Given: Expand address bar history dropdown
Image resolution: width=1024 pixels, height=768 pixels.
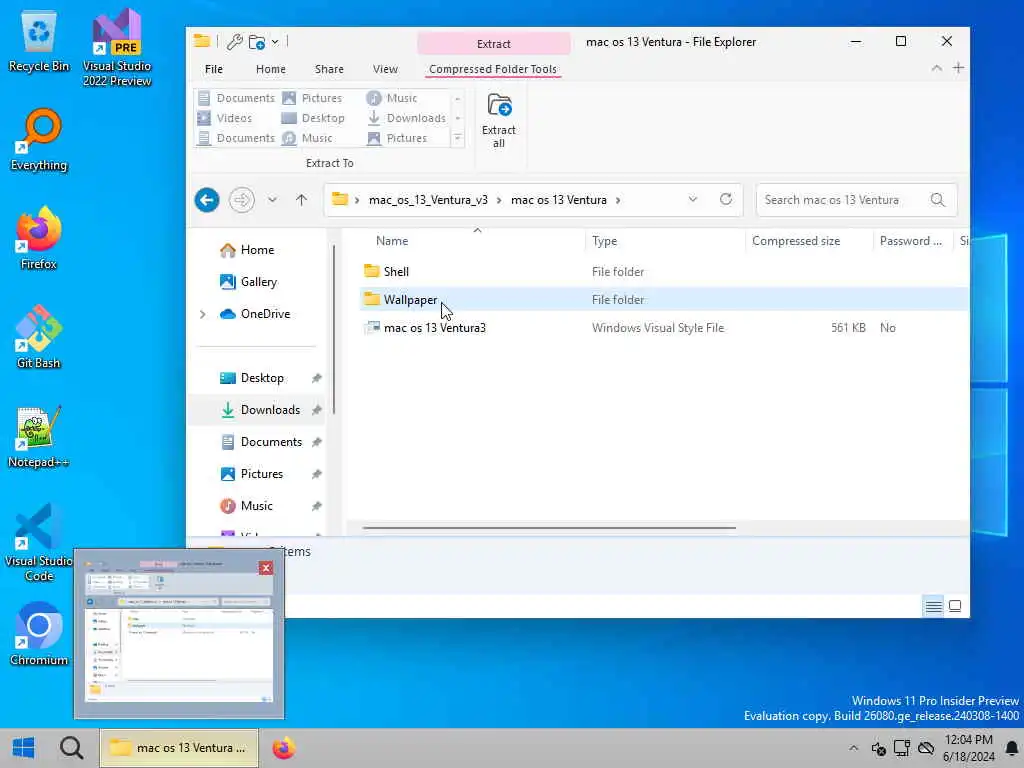Looking at the screenshot, I should click(x=693, y=200).
